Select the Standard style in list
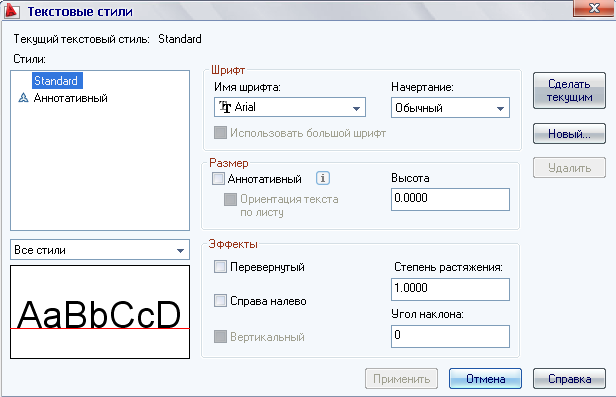The width and height of the screenshot is (616, 397). (57, 80)
